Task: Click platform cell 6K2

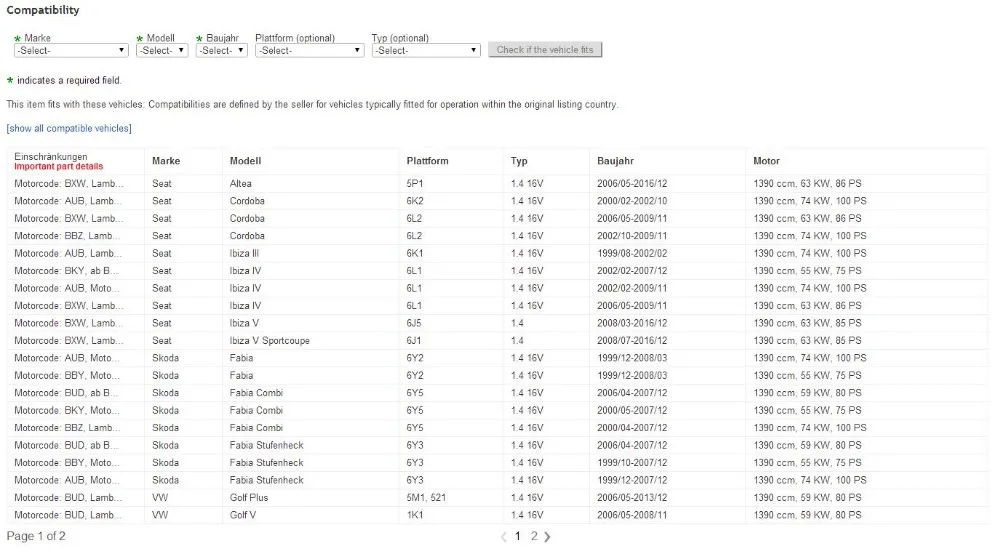Action: click(415, 201)
